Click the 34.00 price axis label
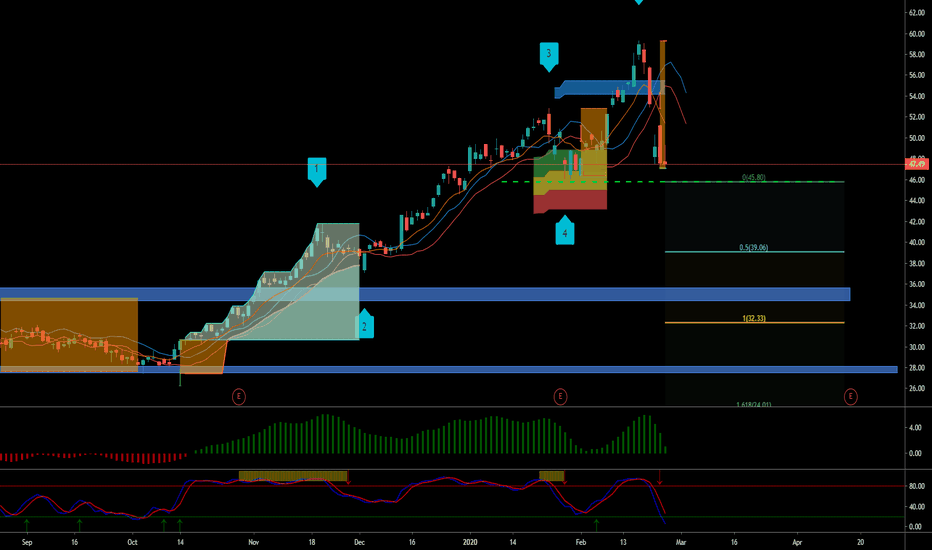This screenshot has height=550, width=932. (x=917, y=305)
